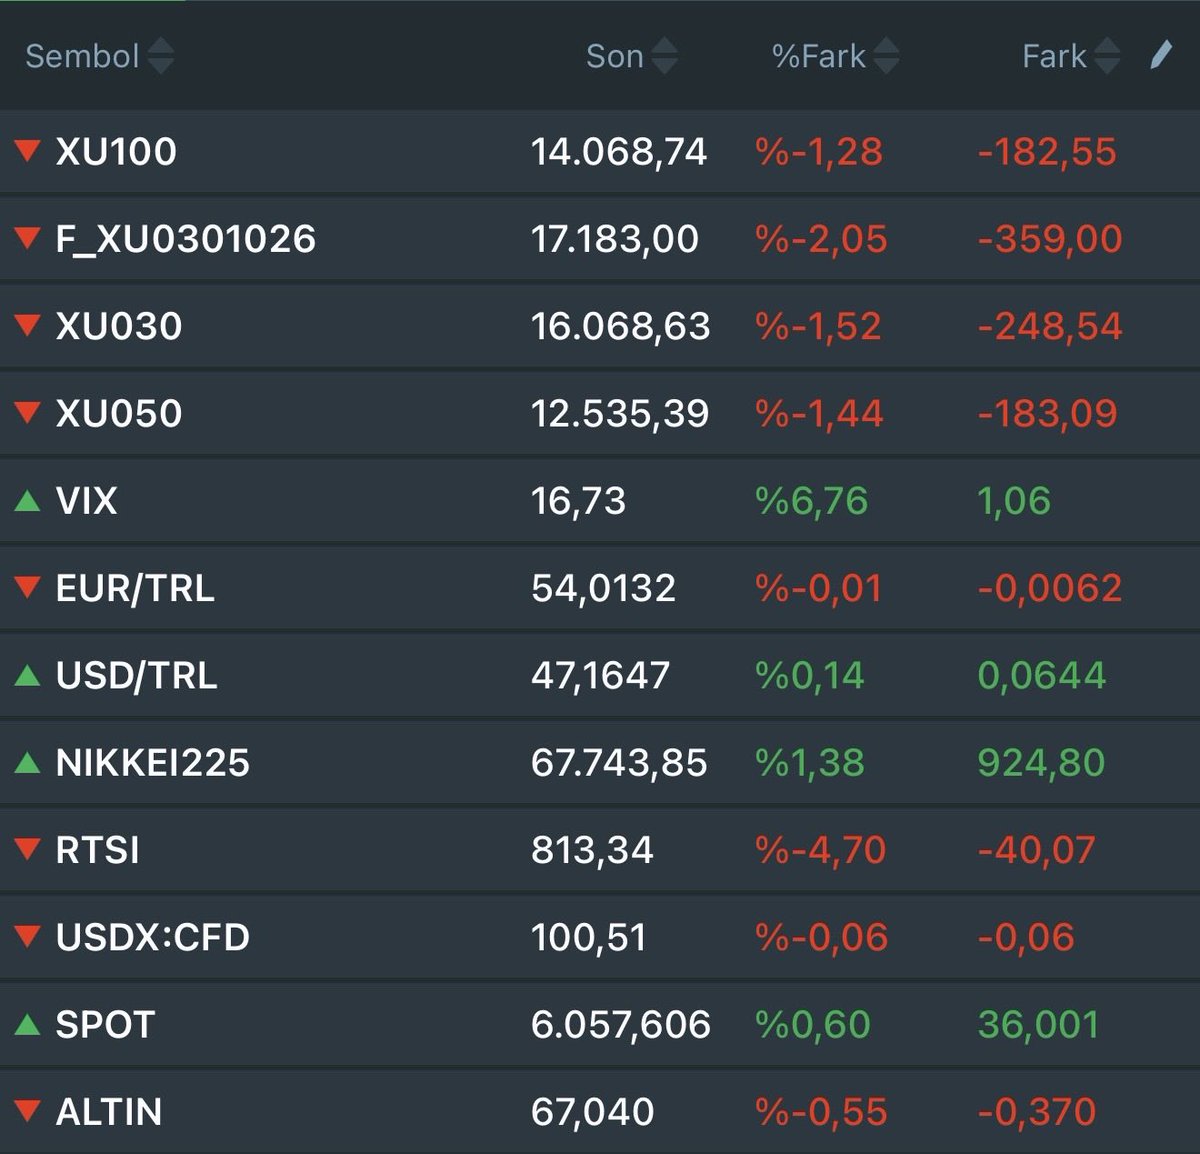Open the VIX symbol
Screen dimensions: 1200x1154
[87, 500]
